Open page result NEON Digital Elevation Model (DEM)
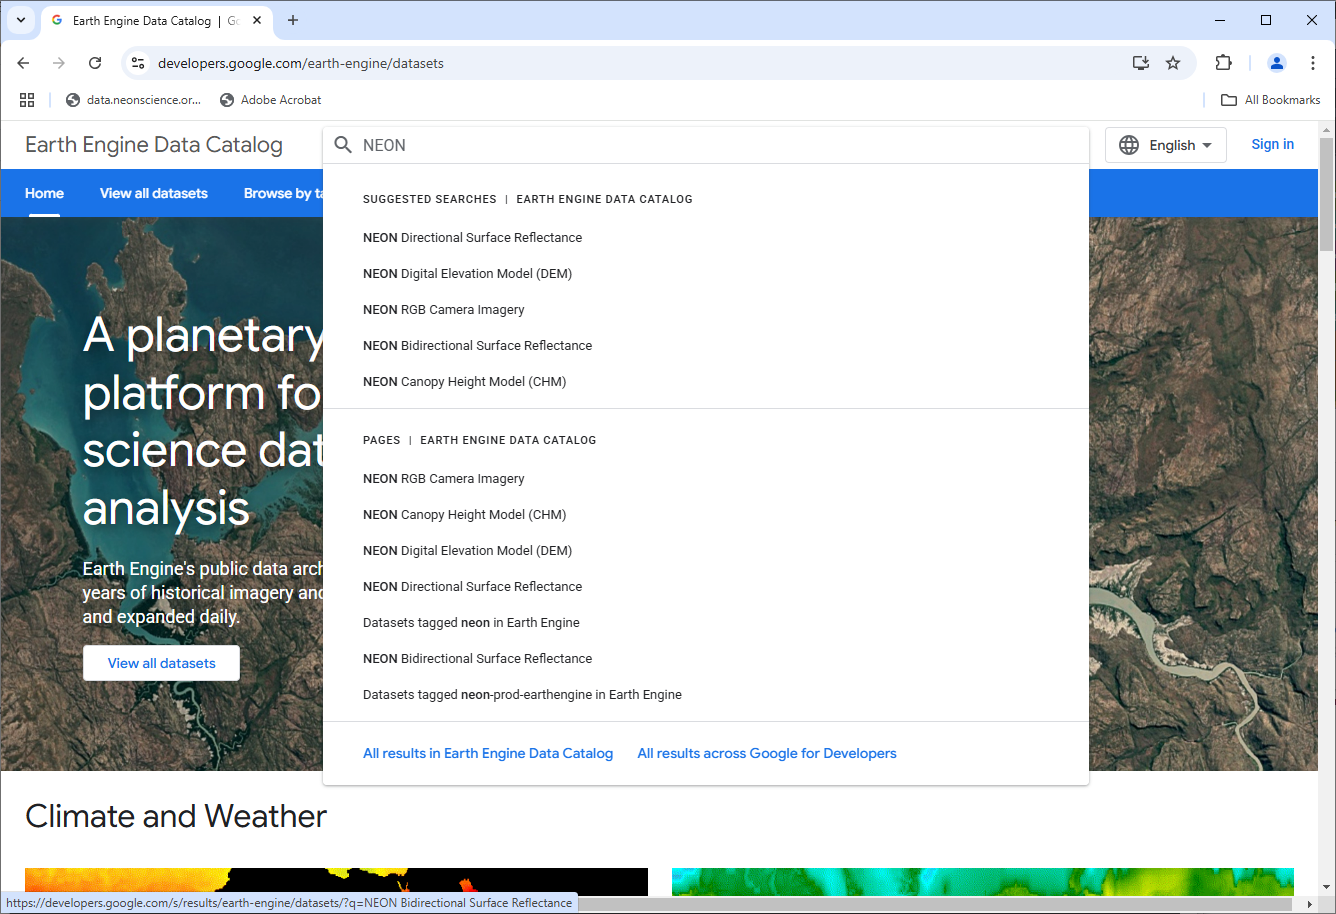The image size is (1336, 914). coord(467,551)
